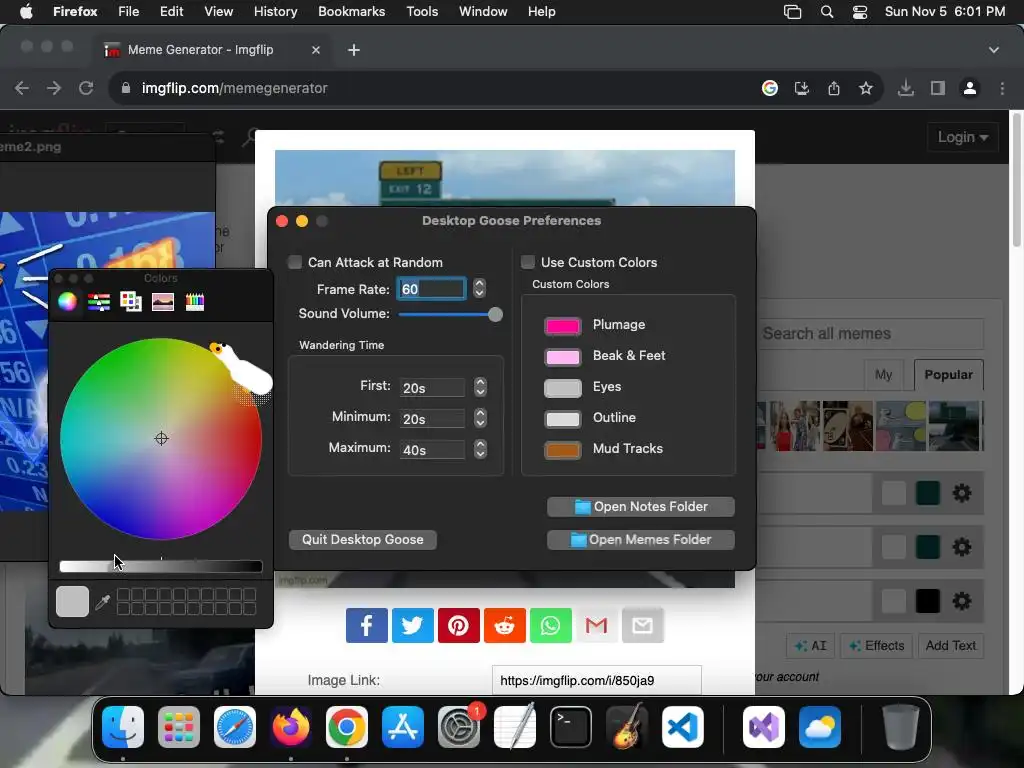Image resolution: width=1024 pixels, height=768 pixels.
Task: Open Visual Studio Code from the Dock
Action: coord(682,727)
